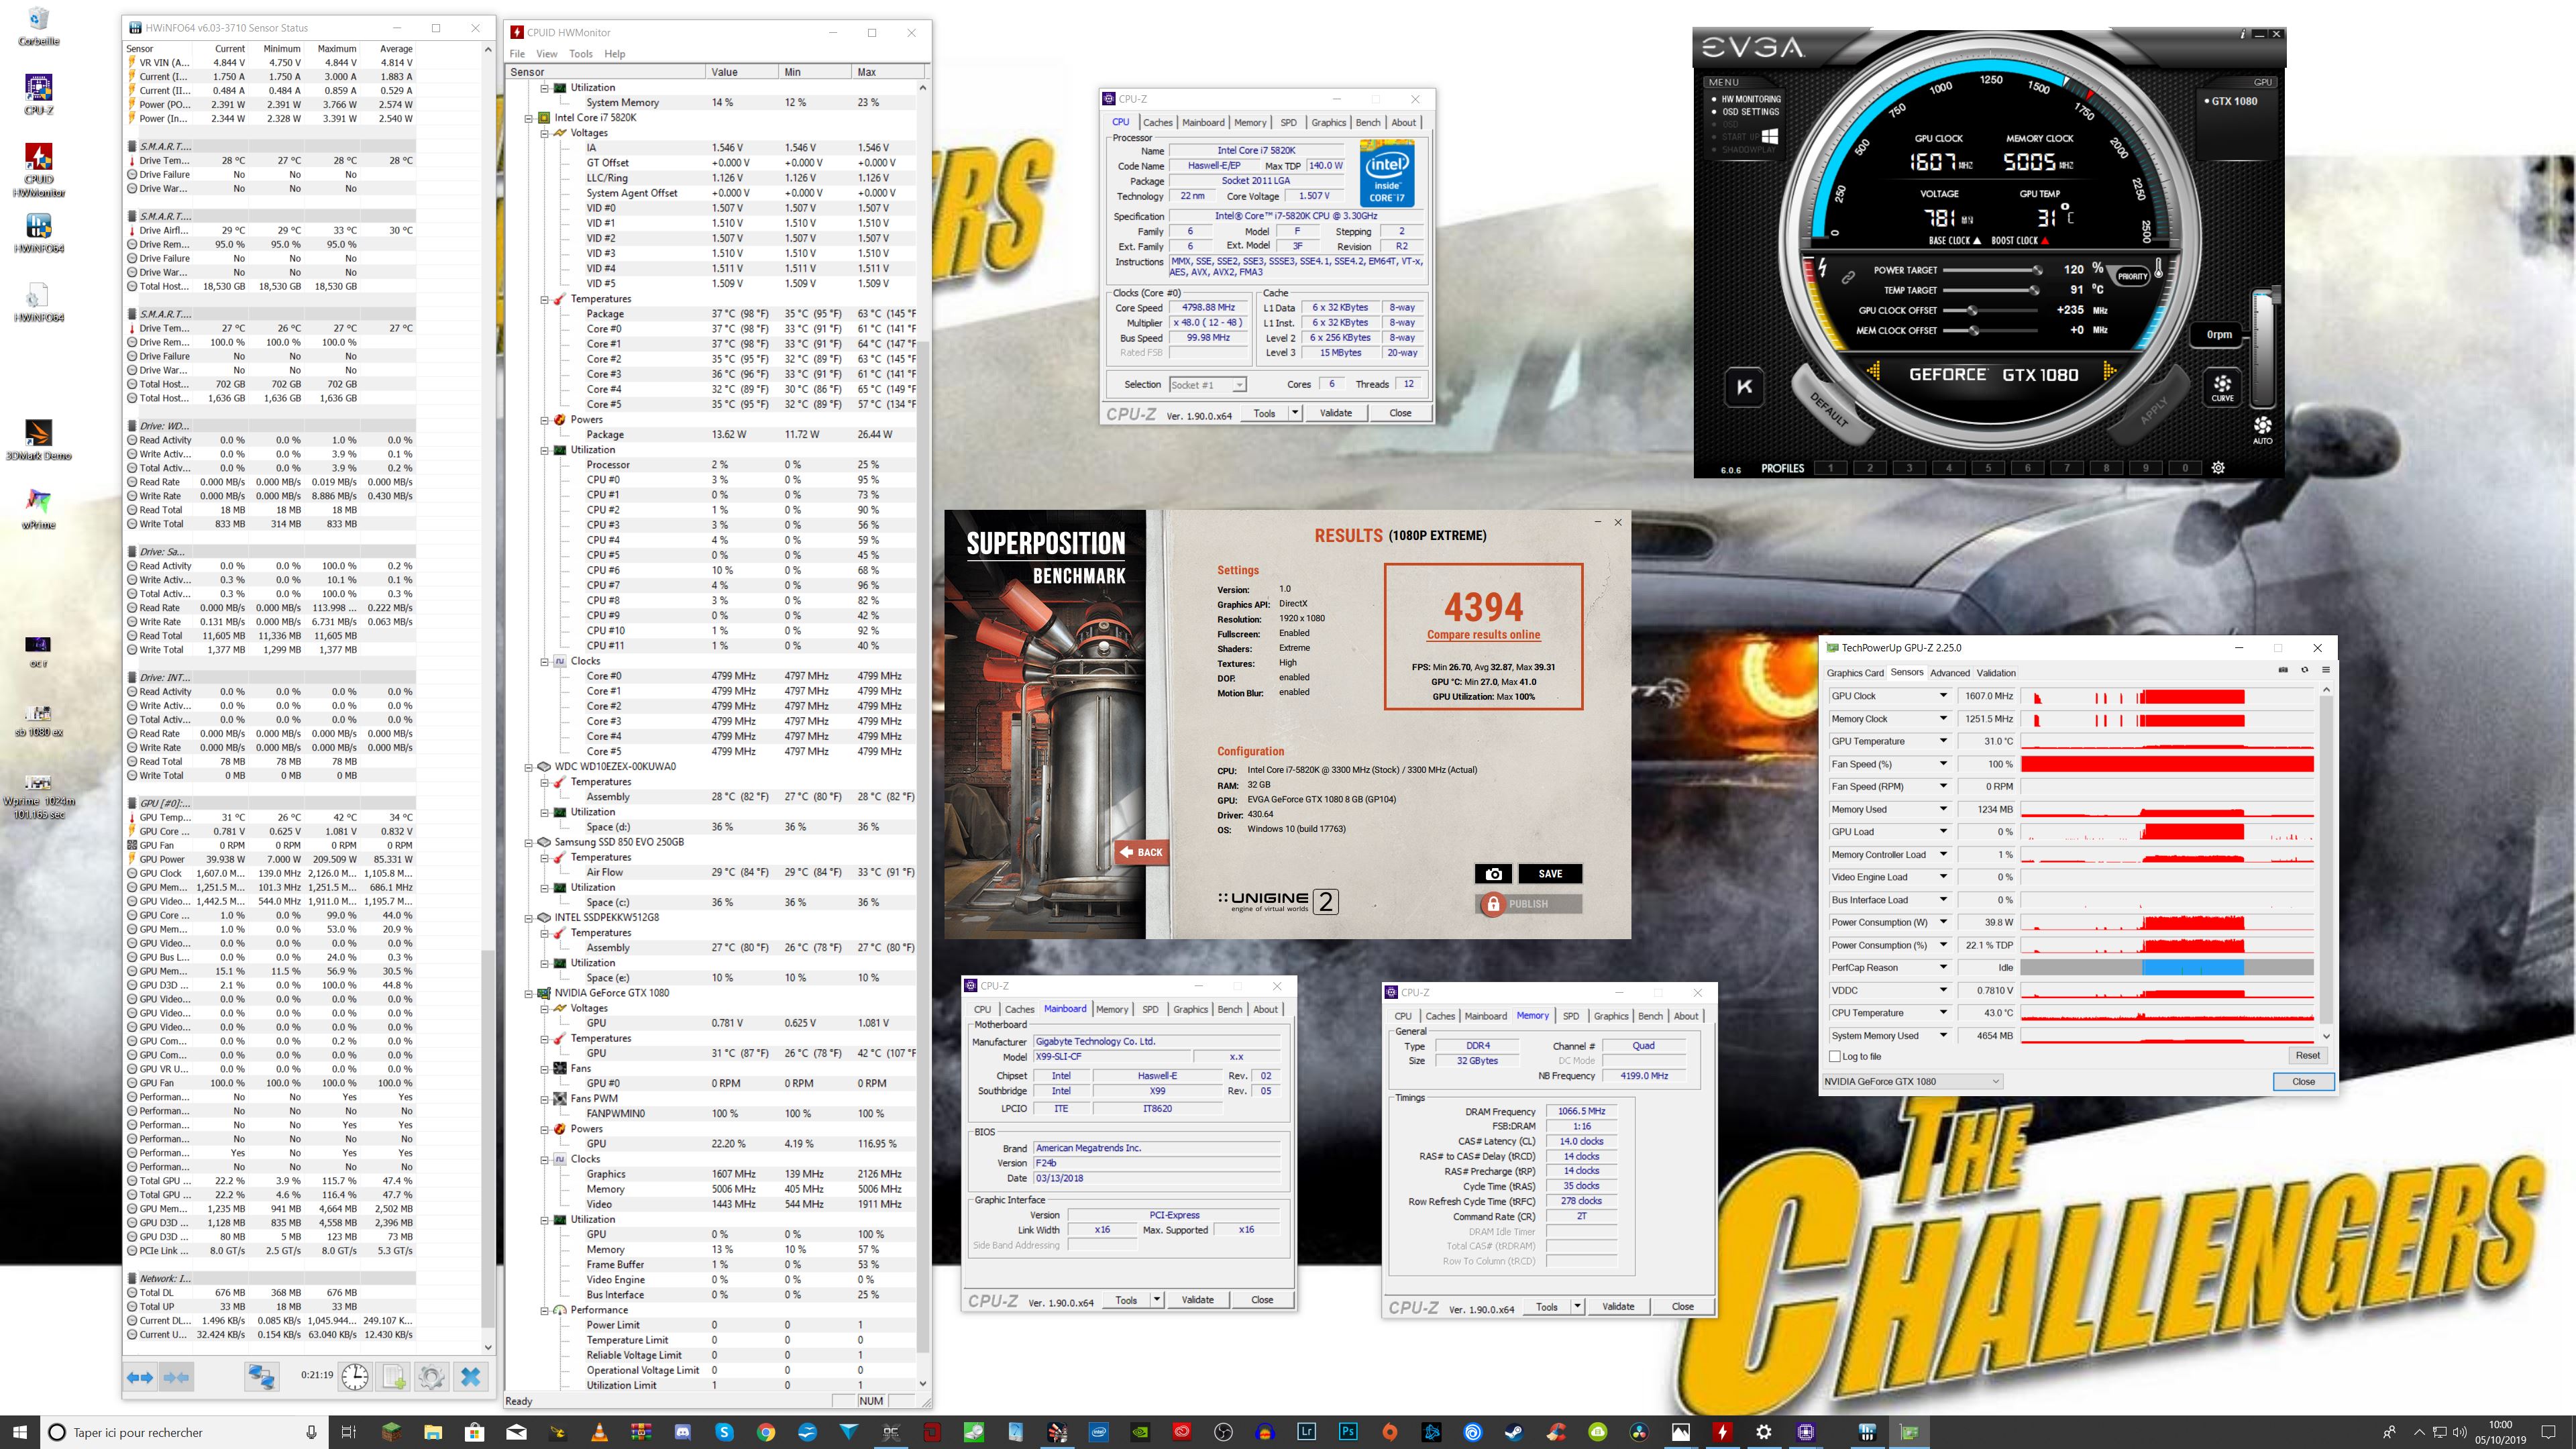Viewport: 2576px width, 1449px height.
Task: Select EVGA profile slot 1
Action: (x=1830, y=467)
